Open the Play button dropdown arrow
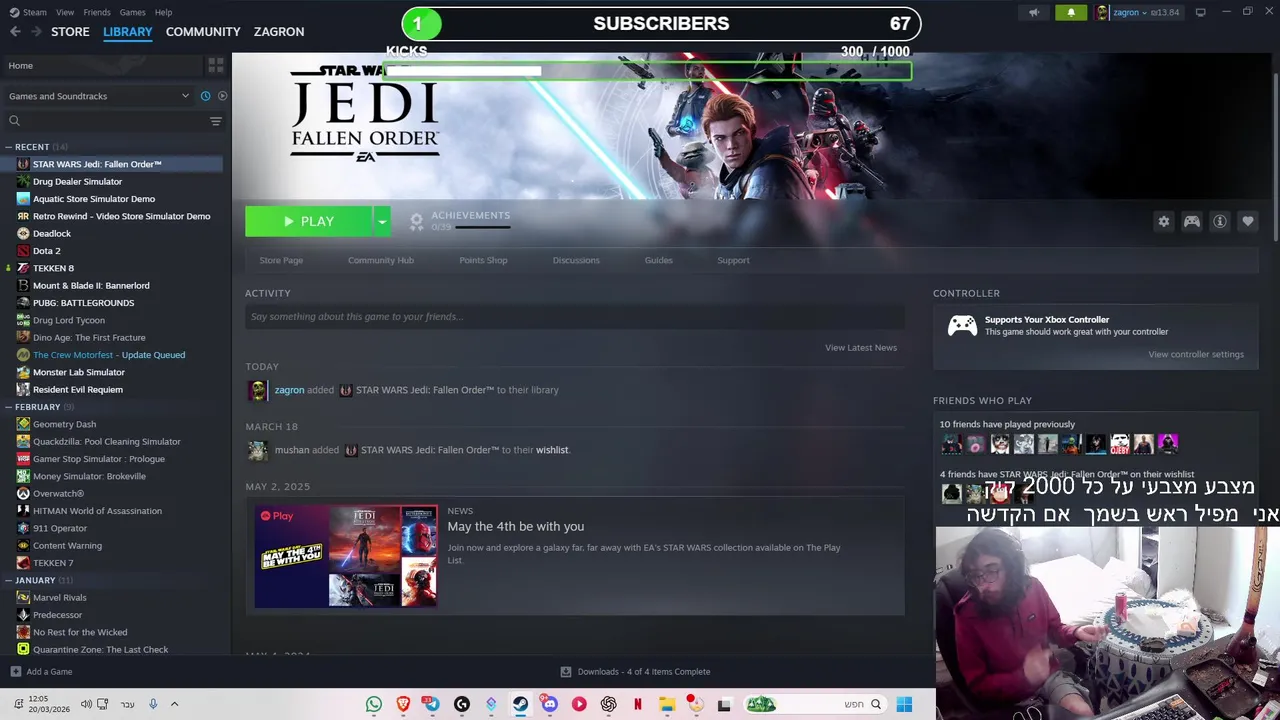This screenshot has width=1280, height=720. (381, 222)
